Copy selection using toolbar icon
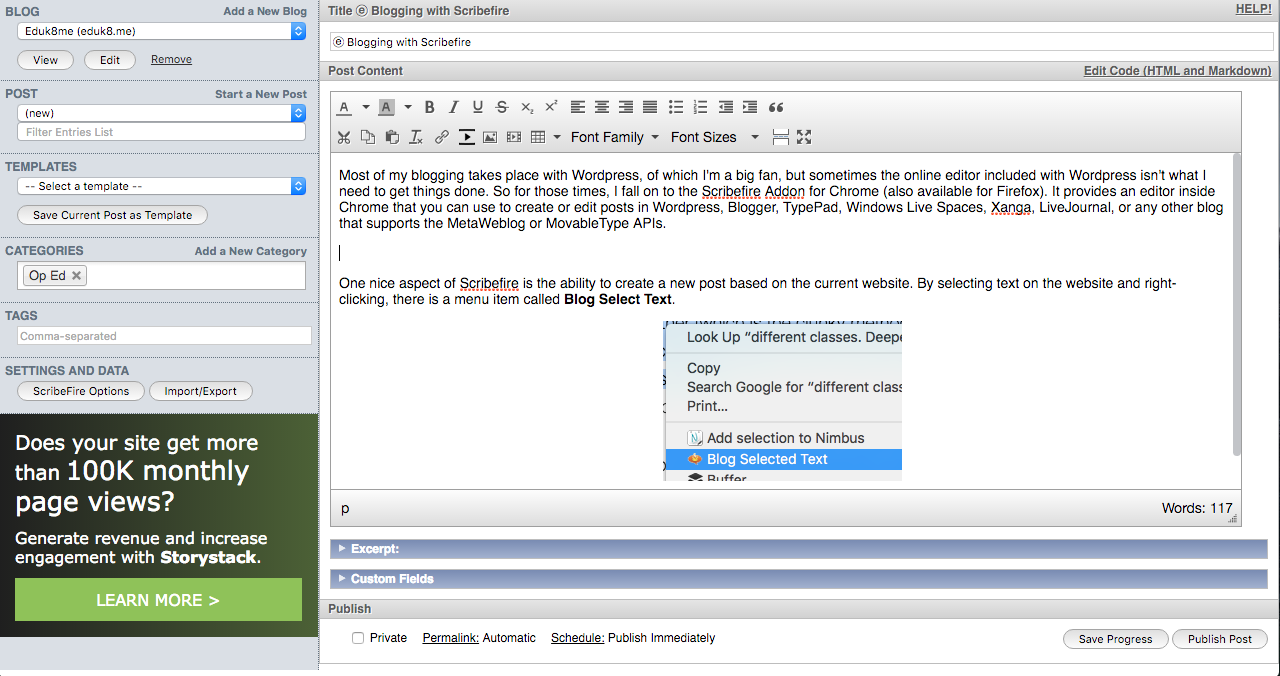This screenshot has width=1280, height=676. pyautogui.click(x=368, y=137)
